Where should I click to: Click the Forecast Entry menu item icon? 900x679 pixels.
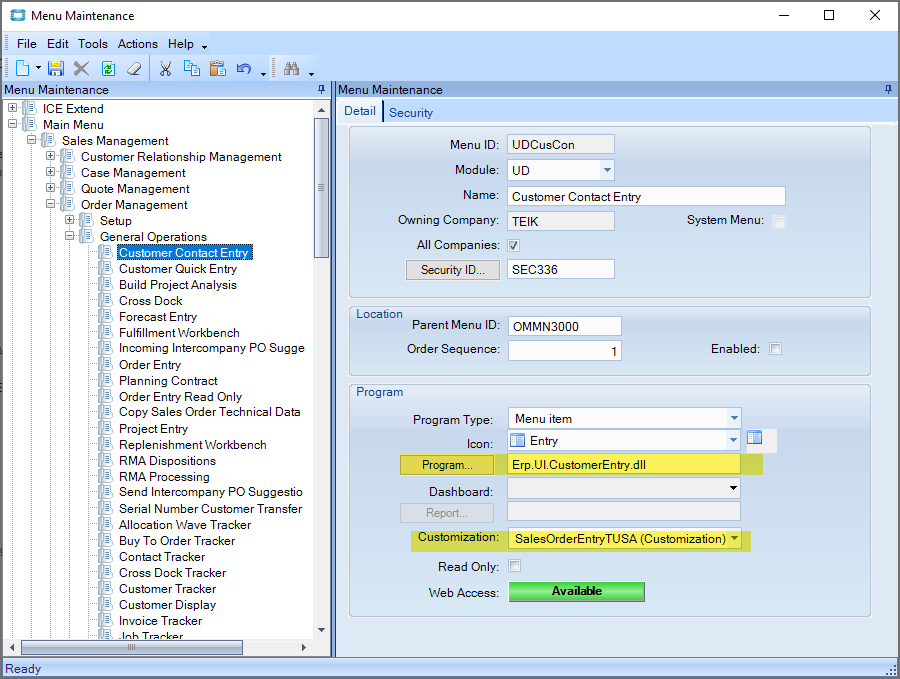click(105, 316)
